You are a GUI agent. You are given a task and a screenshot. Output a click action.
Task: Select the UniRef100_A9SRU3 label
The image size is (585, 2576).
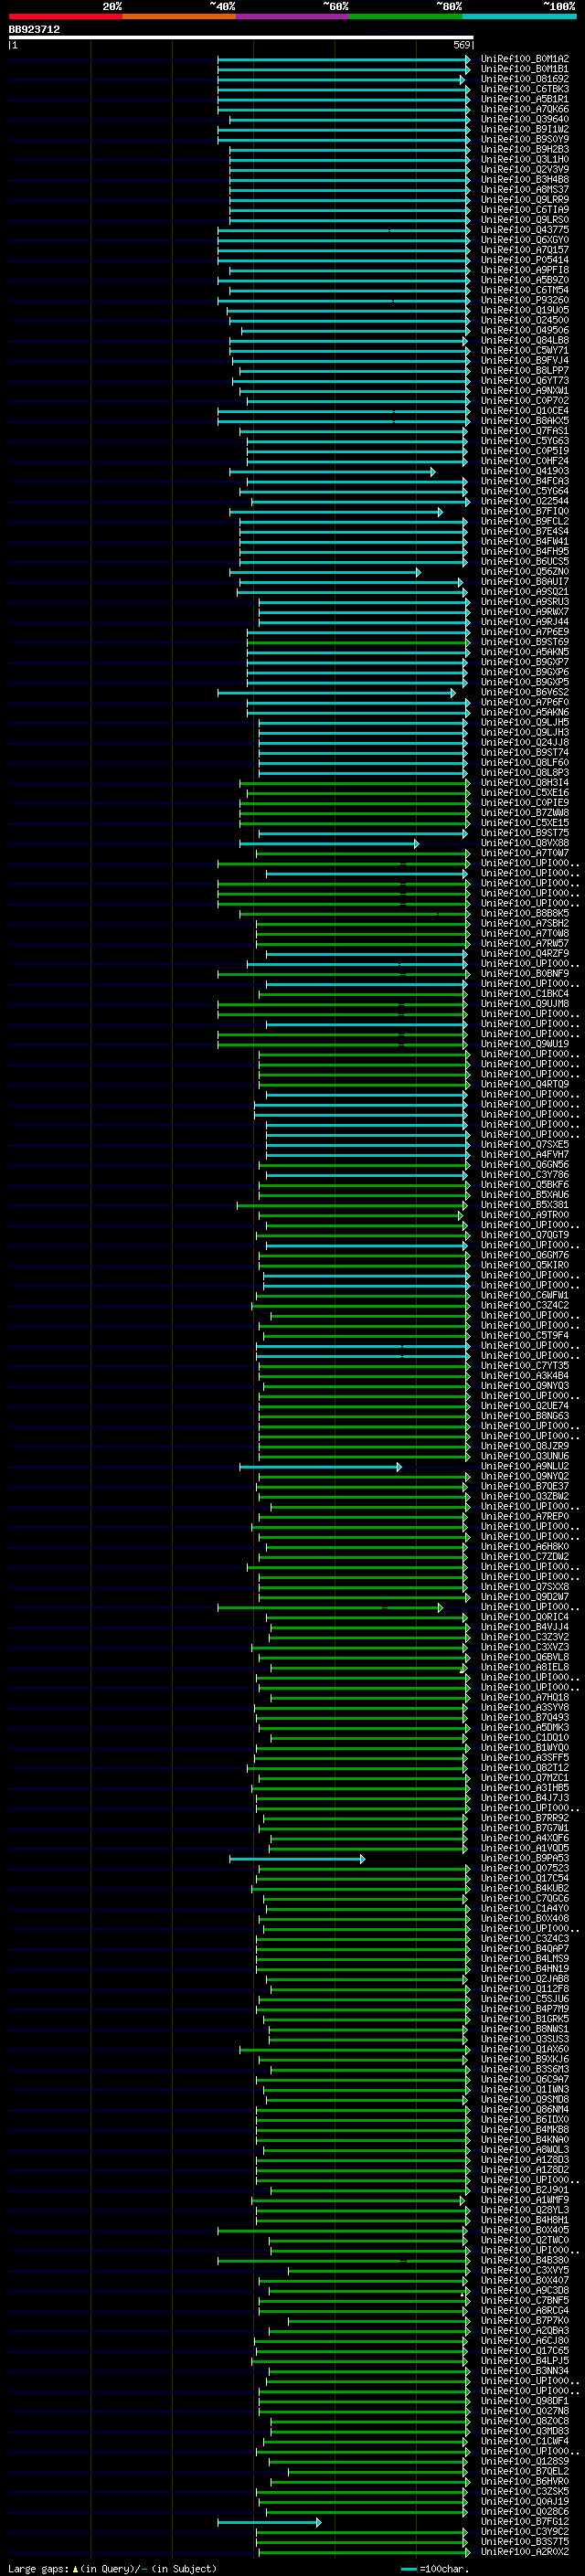point(525,602)
